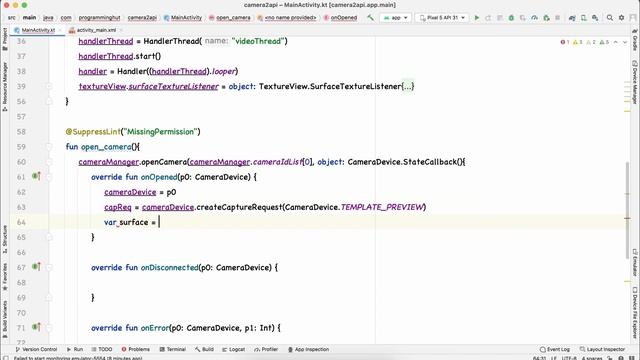Expand the folded SurfaceTextureListener block {...}
Viewport: 640px width, 360px height.
pos(408,86)
